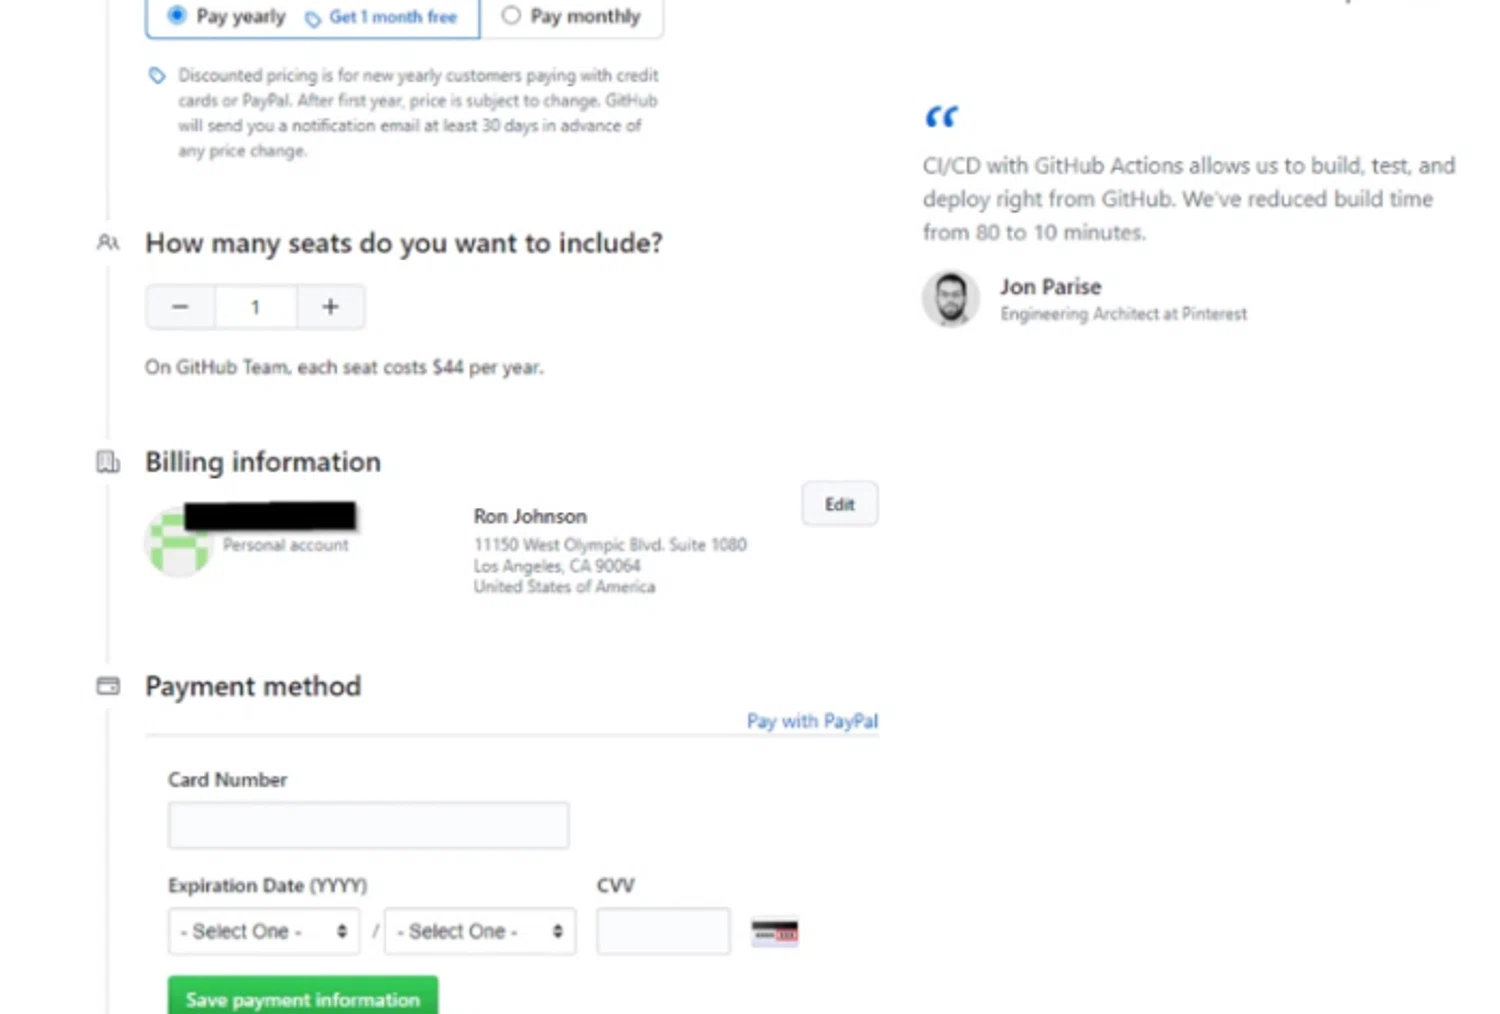Click Jon Parise's profile photo
1500x1014 pixels.
point(951,299)
